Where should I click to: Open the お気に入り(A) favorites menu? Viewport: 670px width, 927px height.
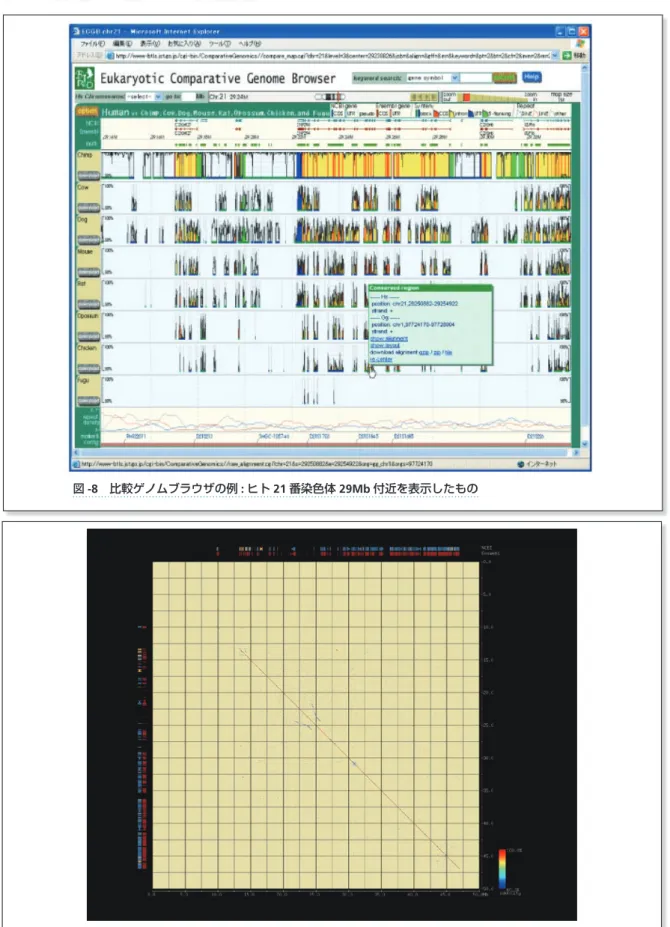184,44
